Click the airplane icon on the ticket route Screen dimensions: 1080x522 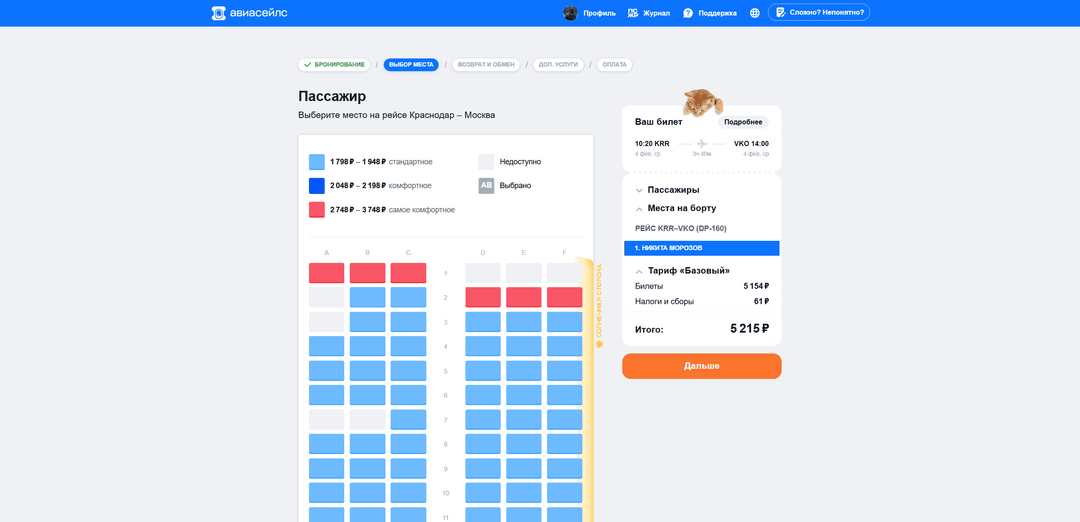[702, 144]
